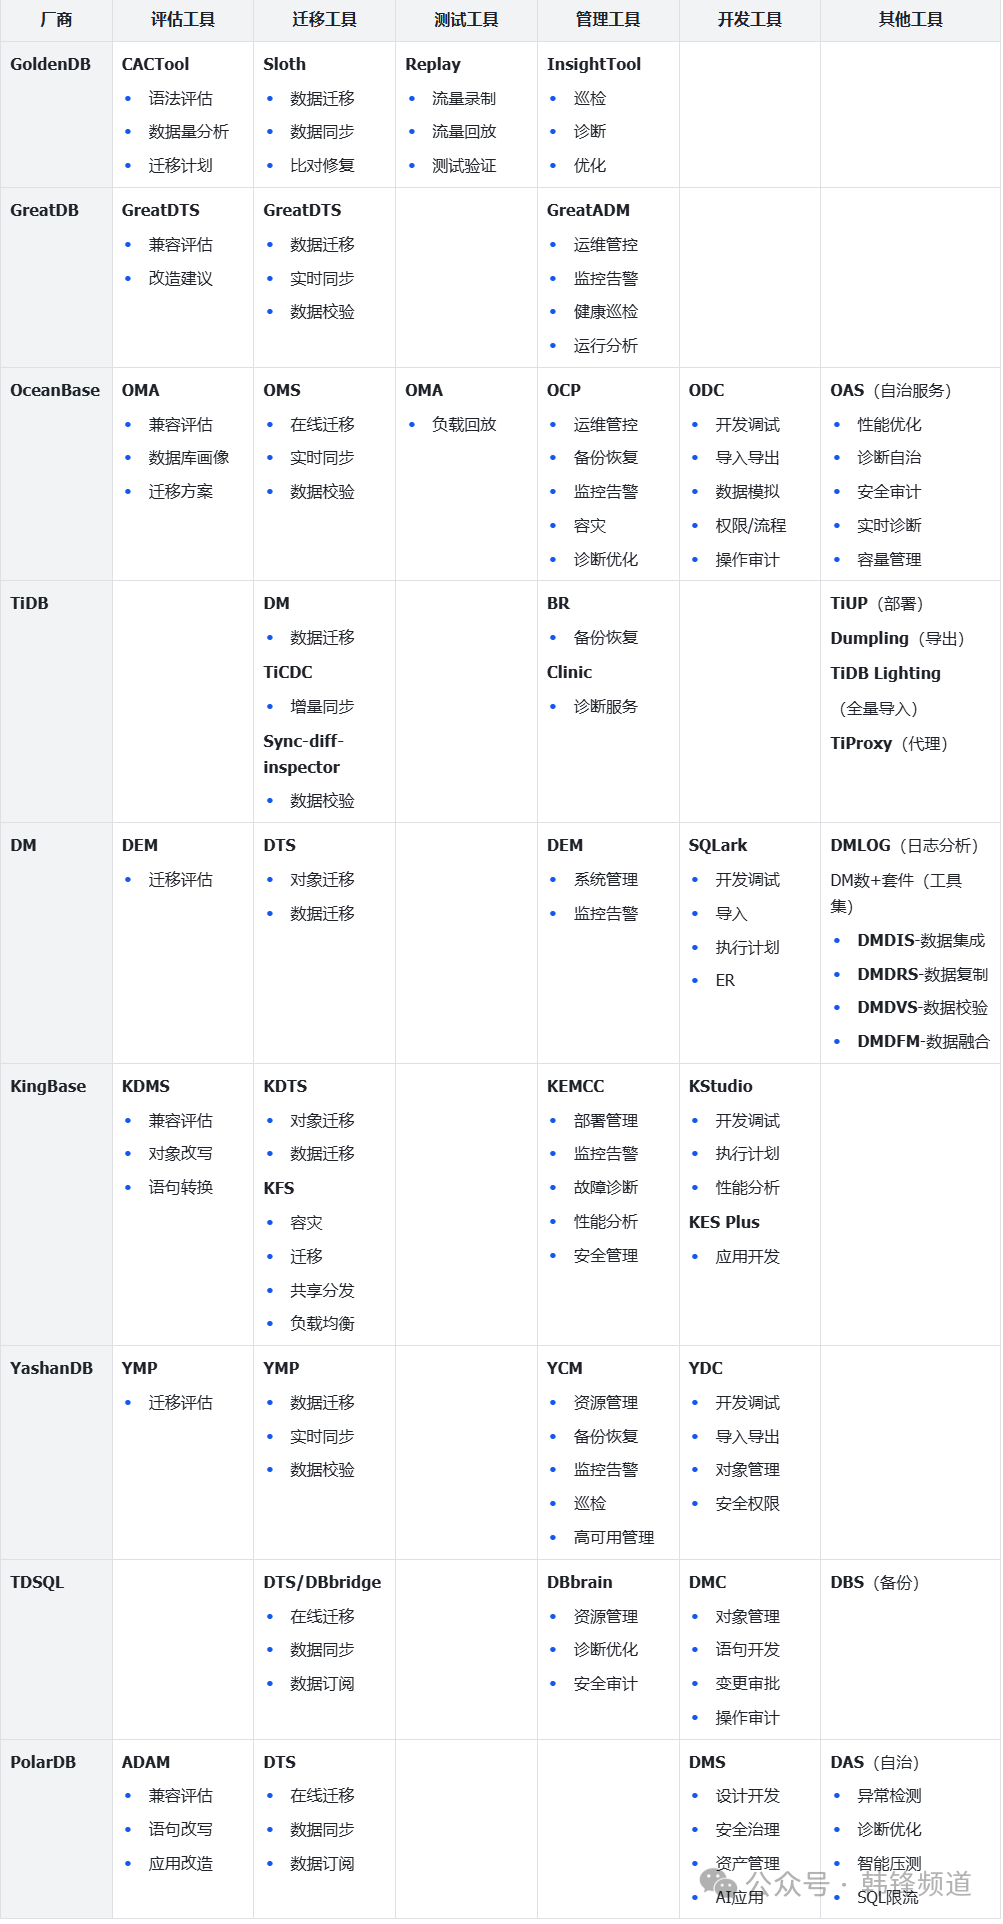Click the ODC tool name
The image size is (1003, 1924).
[706, 390]
